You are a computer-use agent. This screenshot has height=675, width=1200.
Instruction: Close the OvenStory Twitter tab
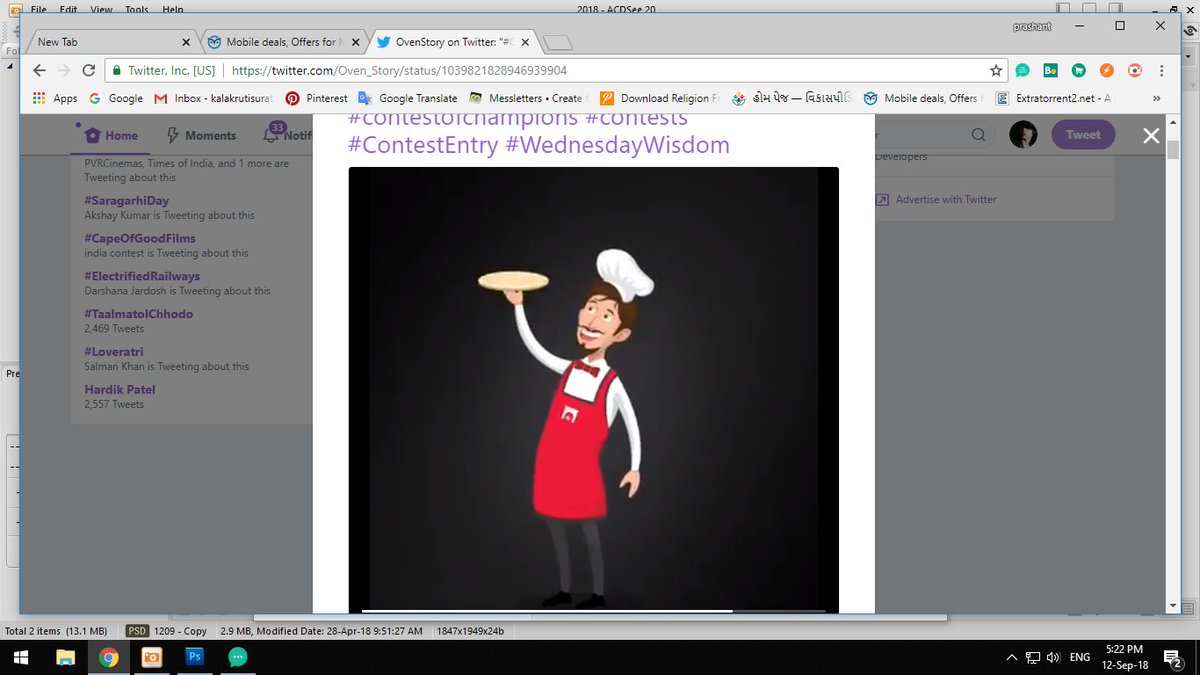coord(526,42)
